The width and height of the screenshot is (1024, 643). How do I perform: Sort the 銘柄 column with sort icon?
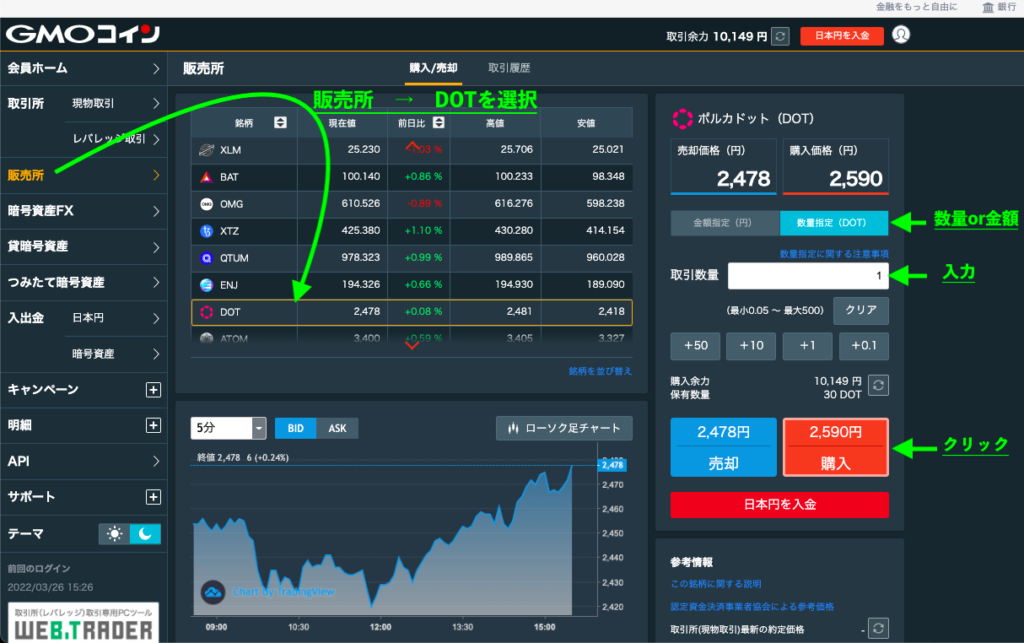(280, 123)
